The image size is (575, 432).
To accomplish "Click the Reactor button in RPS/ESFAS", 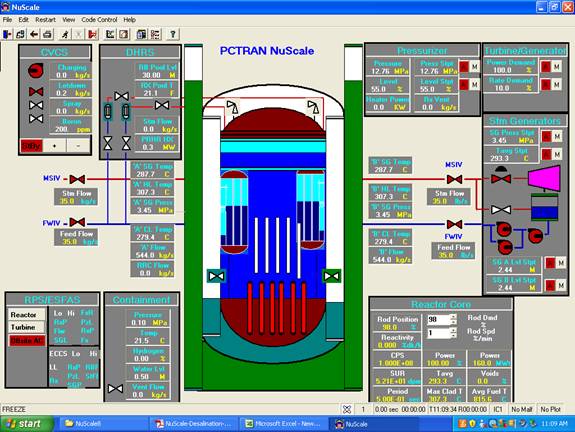I will tap(26, 315).
